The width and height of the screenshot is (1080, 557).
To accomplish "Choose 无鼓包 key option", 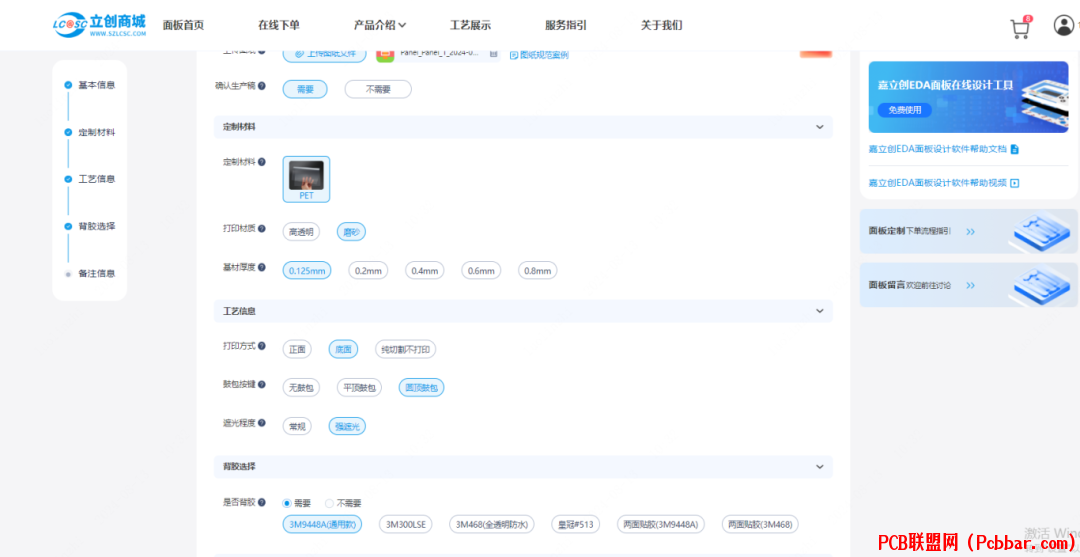I will pyautogui.click(x=301, y=388).
